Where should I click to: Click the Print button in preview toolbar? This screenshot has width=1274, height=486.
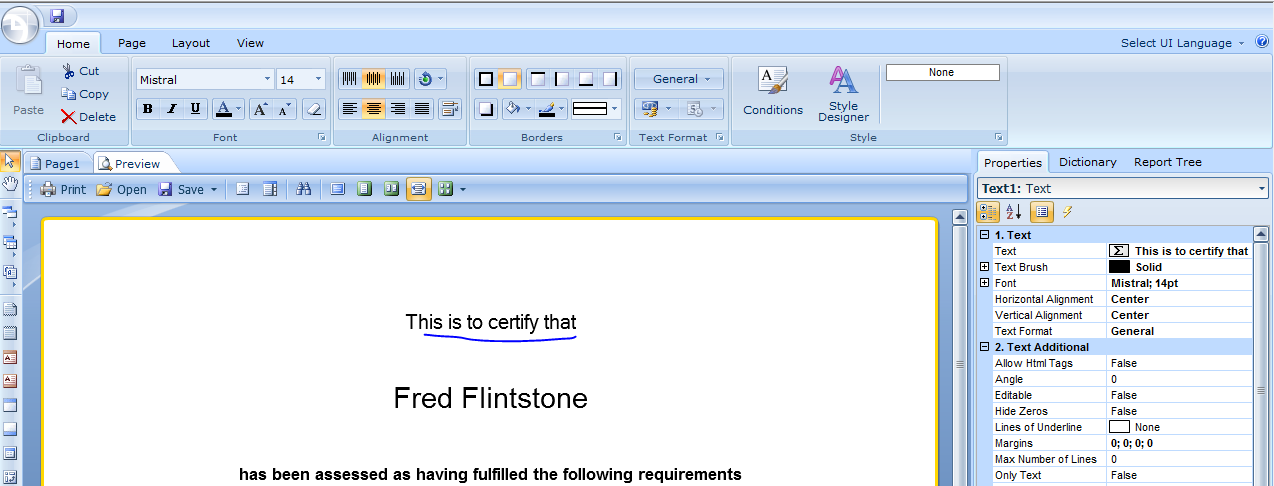pyautogui.click(x=63, y=189)
